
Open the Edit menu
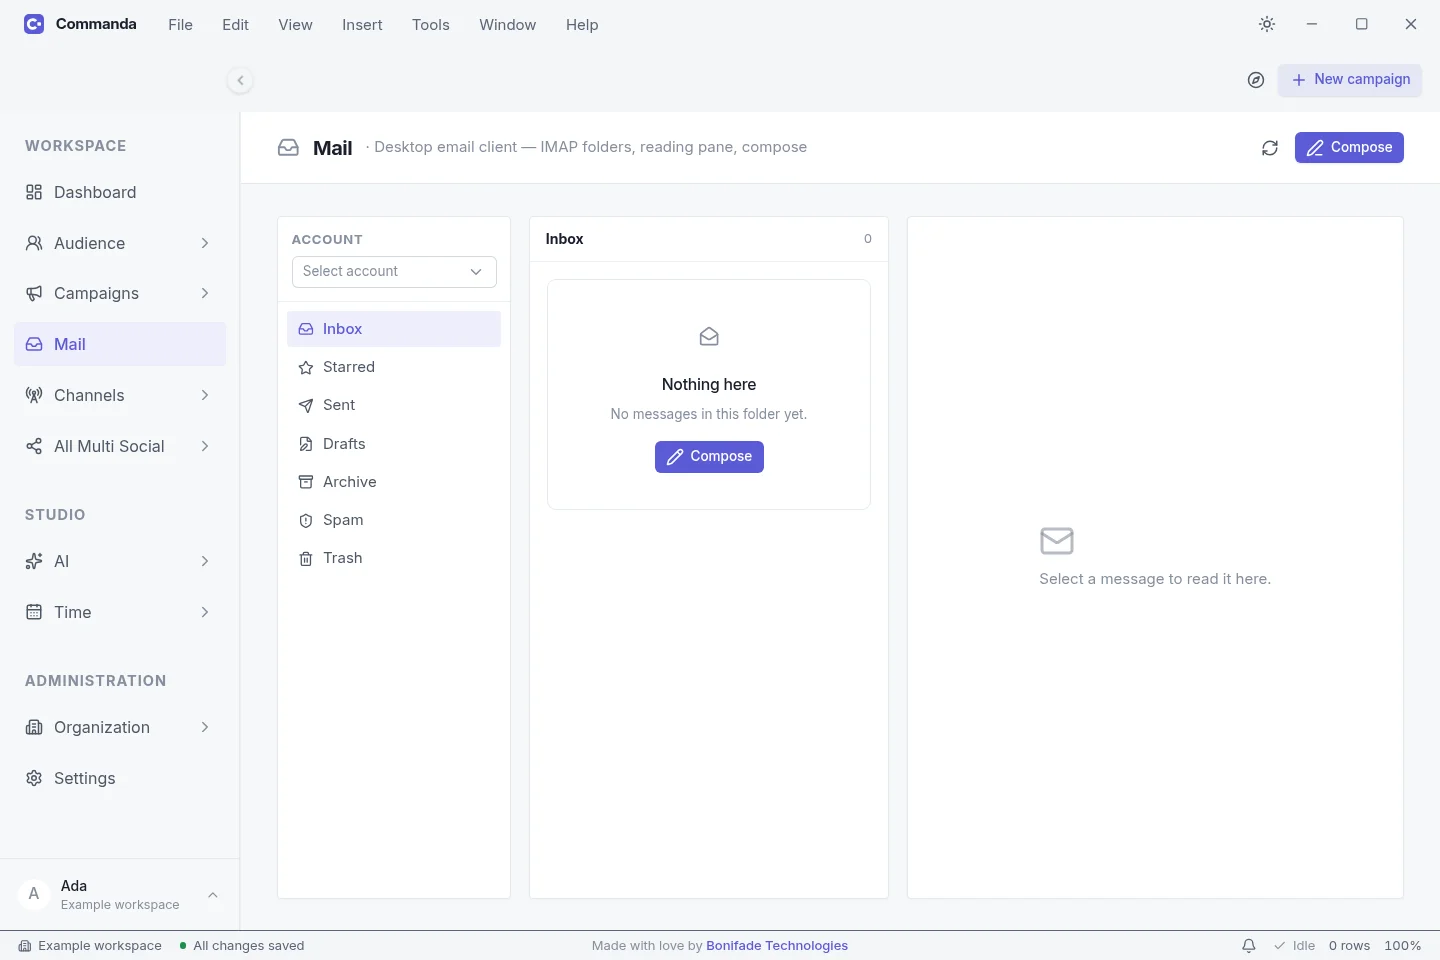pos(236,25)
